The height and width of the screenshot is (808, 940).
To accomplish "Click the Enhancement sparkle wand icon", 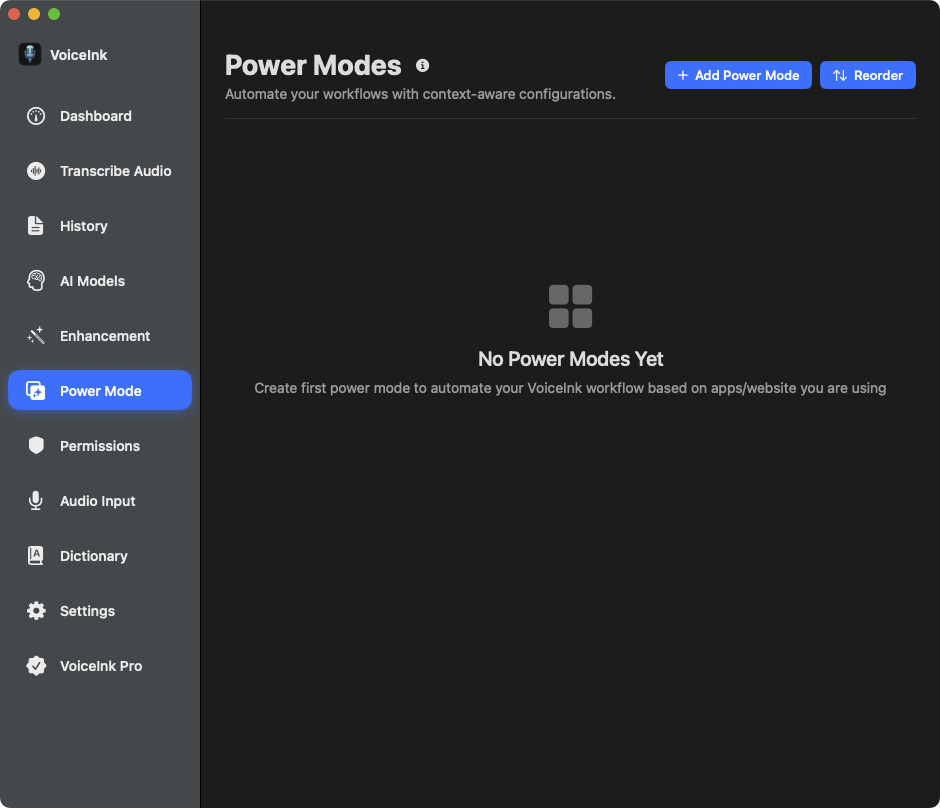I will 36,336.
